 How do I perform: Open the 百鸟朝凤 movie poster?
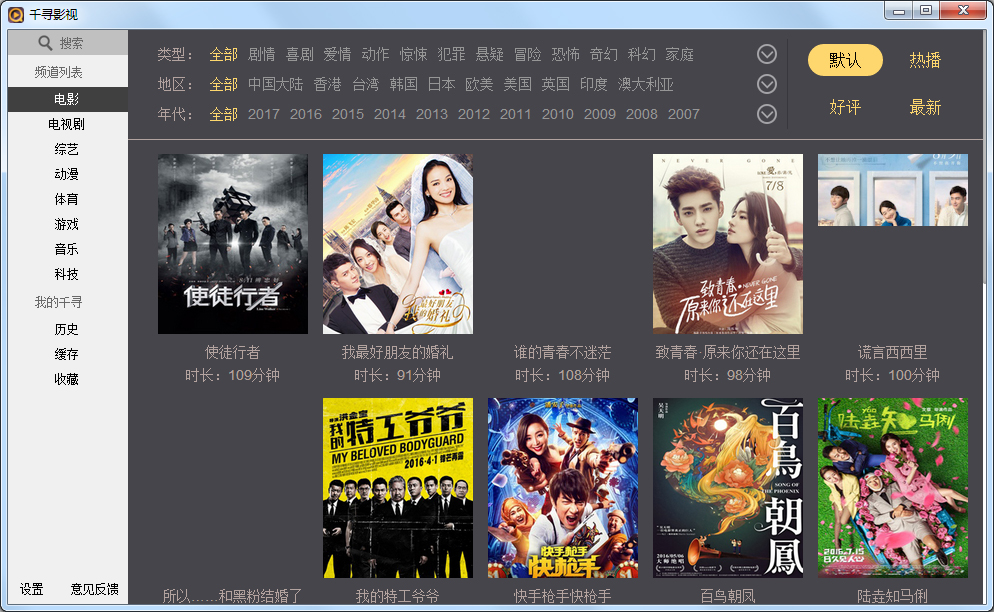tap(728, 488)
